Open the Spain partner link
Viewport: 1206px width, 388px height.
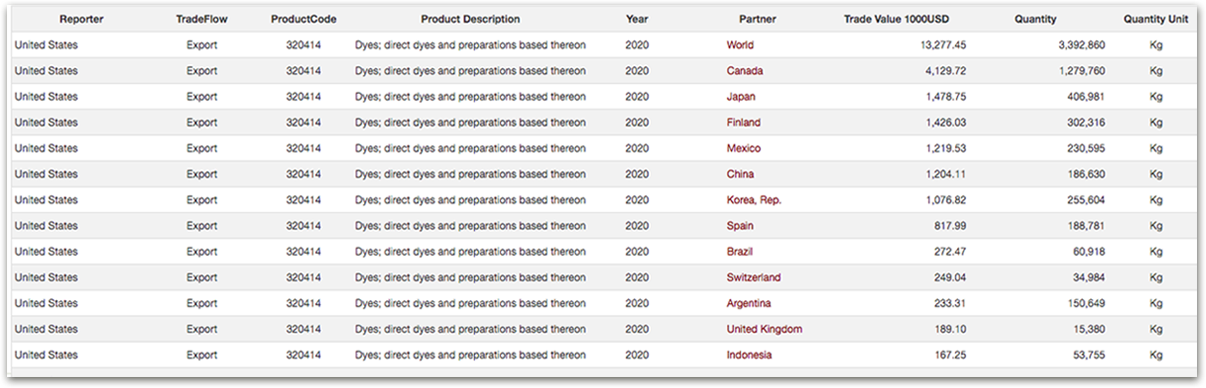coord(740,226)
